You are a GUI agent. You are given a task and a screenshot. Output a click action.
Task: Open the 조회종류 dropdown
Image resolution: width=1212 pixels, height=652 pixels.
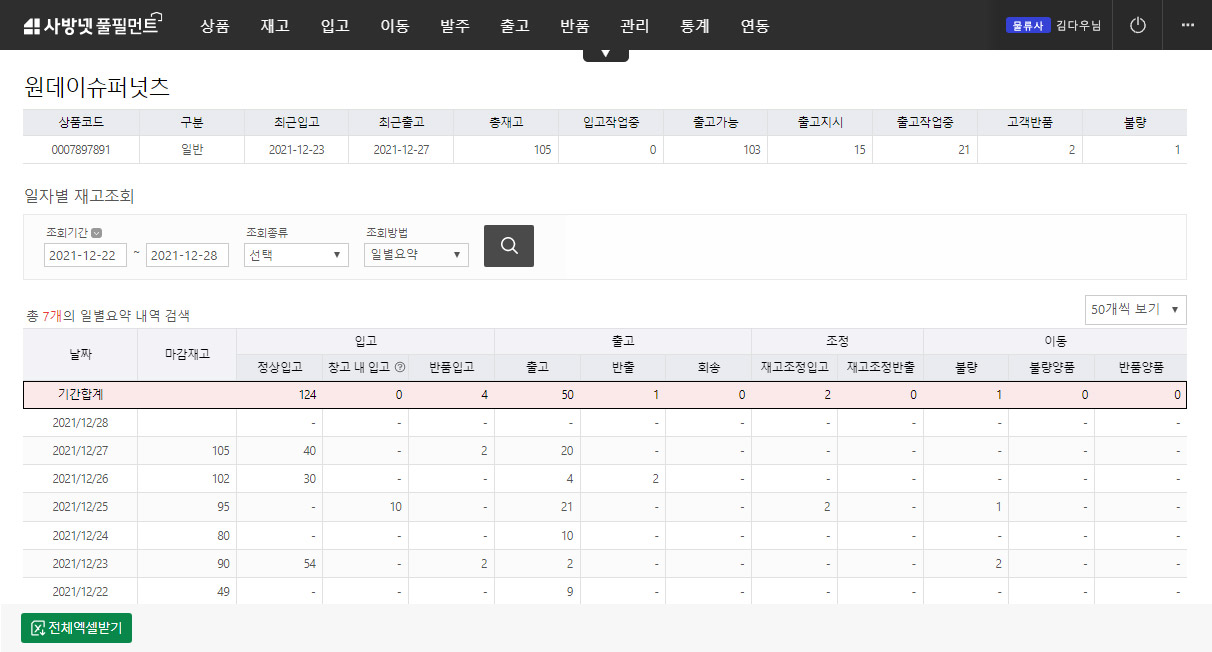[x=296, y=255]
